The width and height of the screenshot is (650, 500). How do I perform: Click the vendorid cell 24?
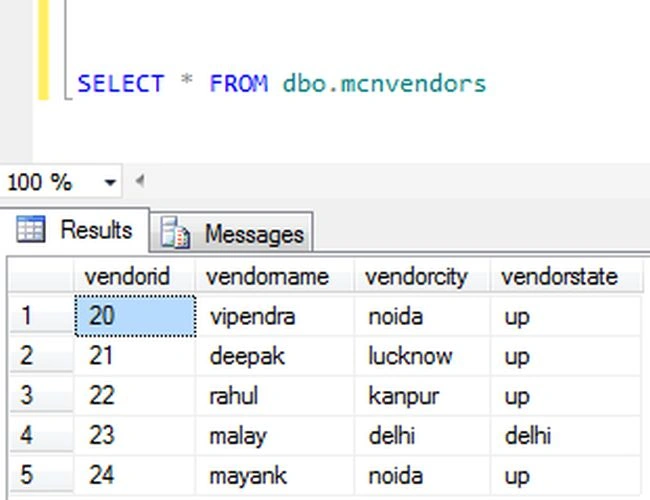135,475
